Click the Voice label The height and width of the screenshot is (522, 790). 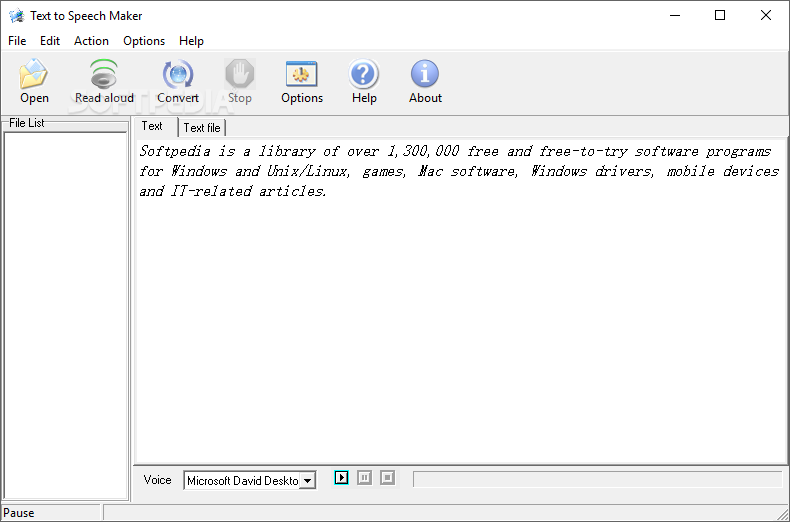[157, 480]
